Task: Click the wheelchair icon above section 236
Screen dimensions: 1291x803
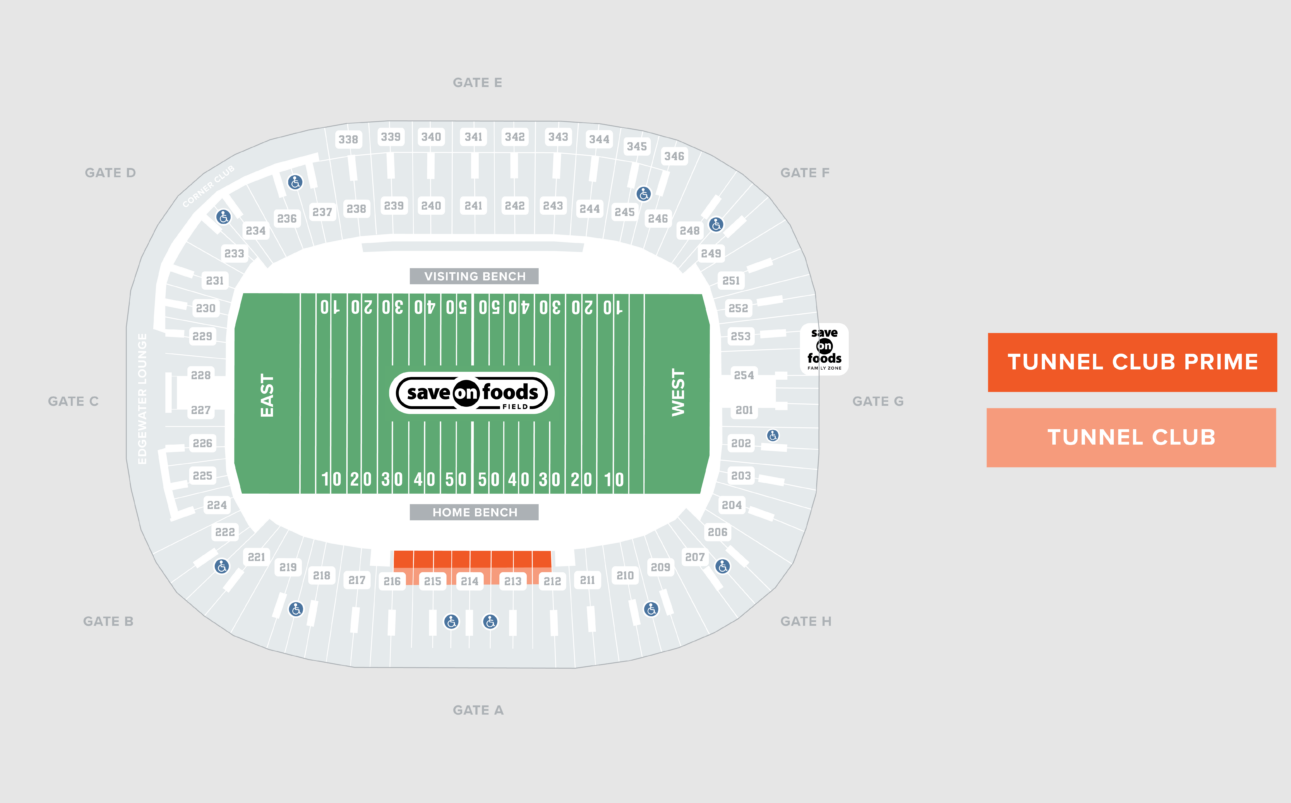Action: click(295, 182)
